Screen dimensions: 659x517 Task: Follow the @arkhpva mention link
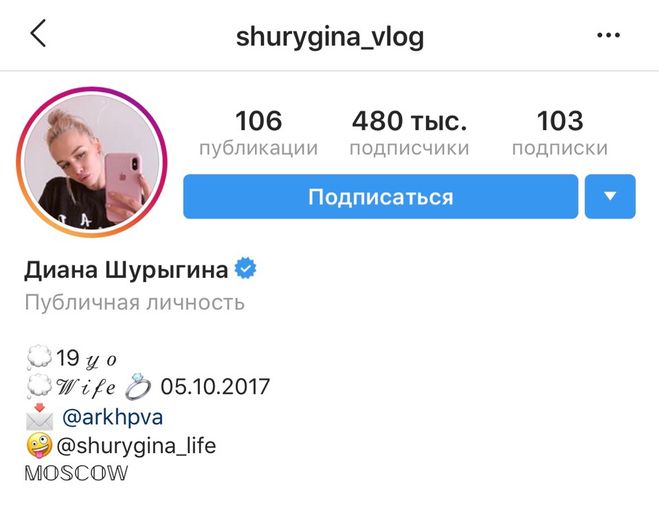pyautogui.click(x=112, y=417)
